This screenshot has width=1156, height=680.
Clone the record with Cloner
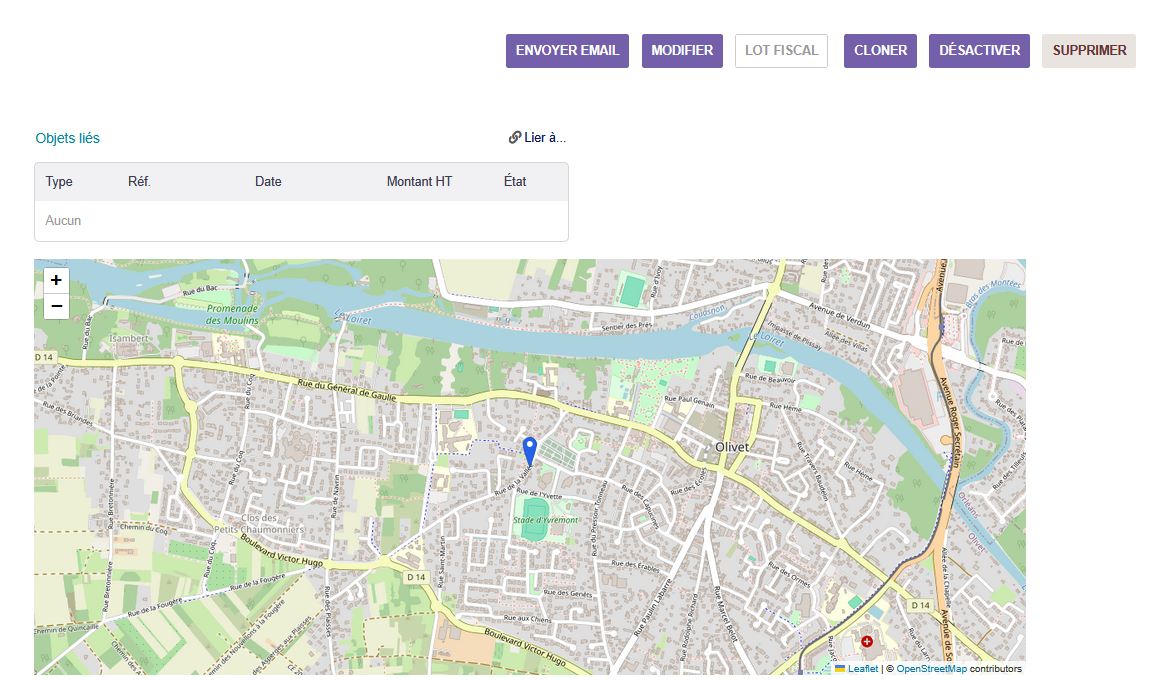pos(880,51)
